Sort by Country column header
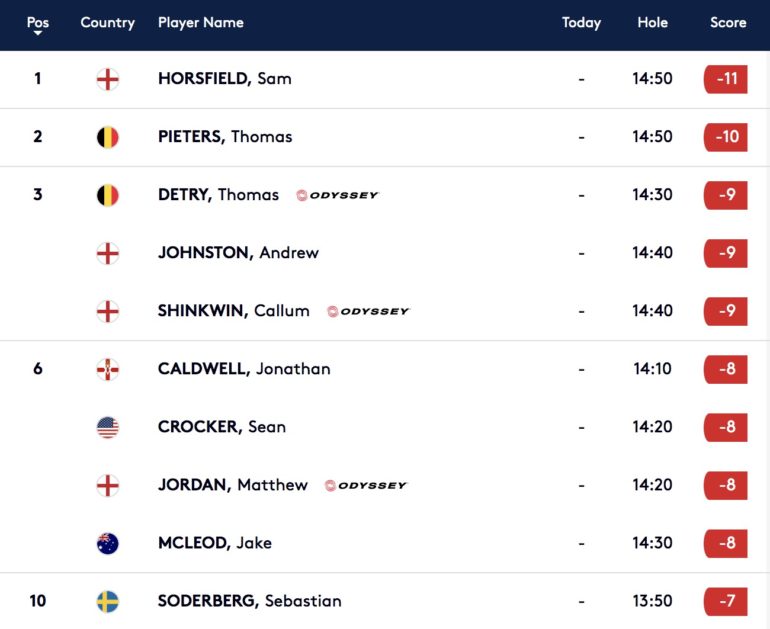770x629 pixels. point(107,22)
